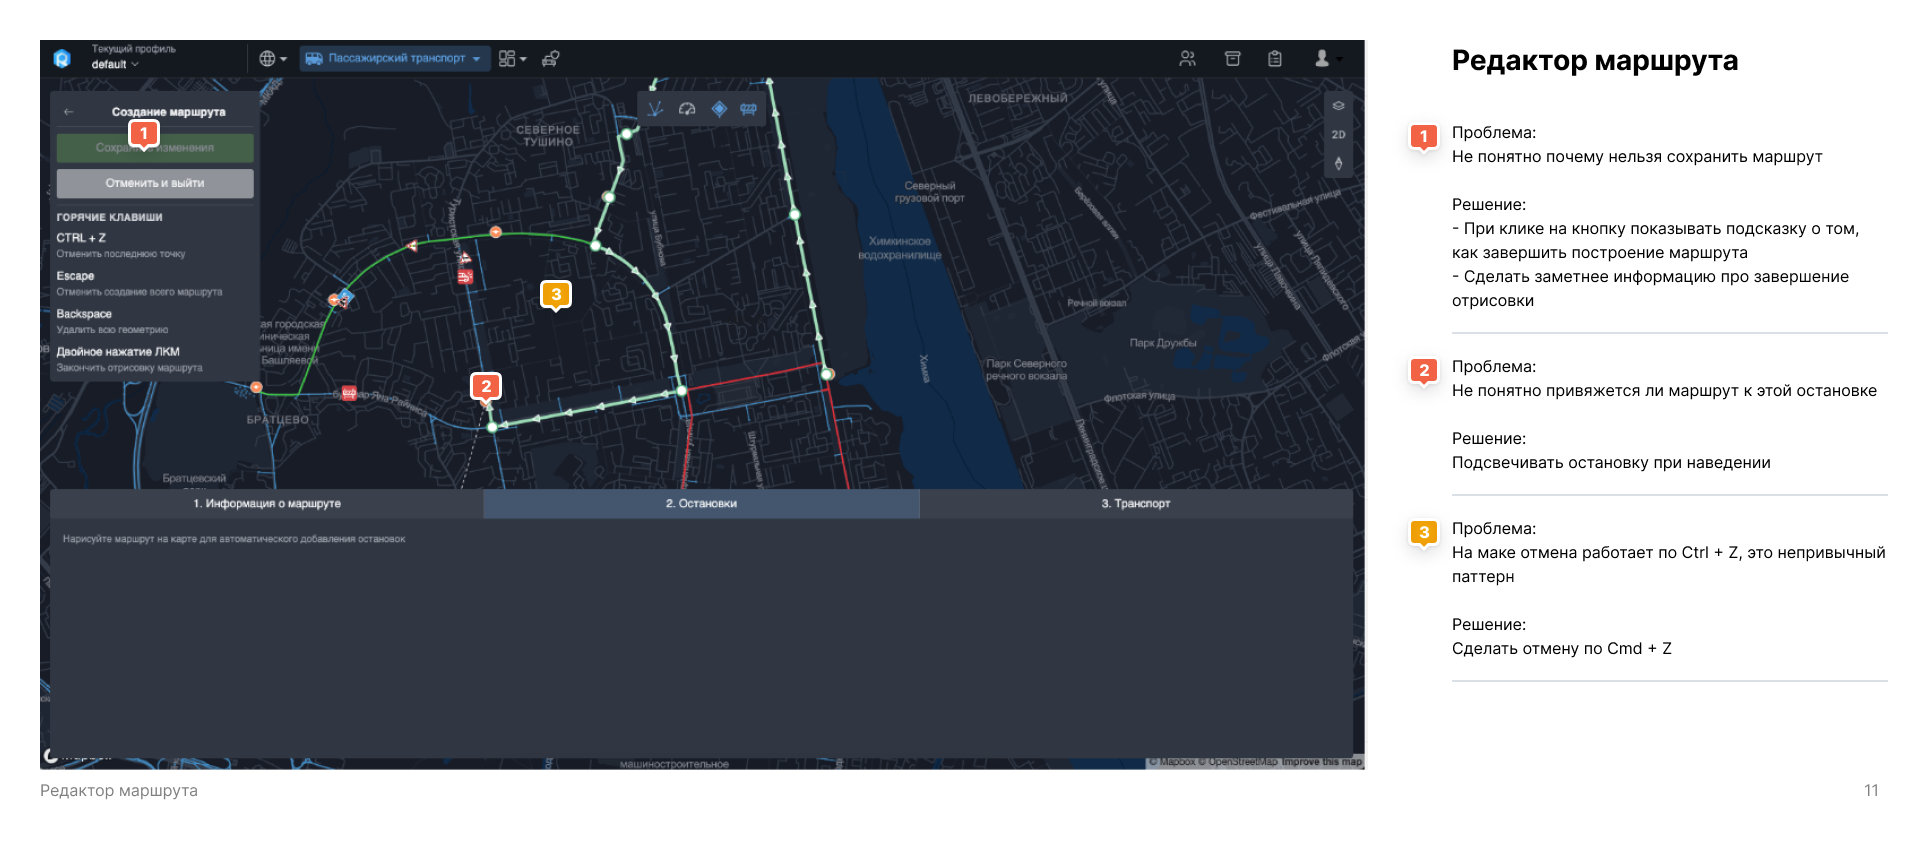Expand the 'Пассажирский транспорт' module dropdown
The width and height of the screenshot is (1920, 842).
click(x=396, y=58)
